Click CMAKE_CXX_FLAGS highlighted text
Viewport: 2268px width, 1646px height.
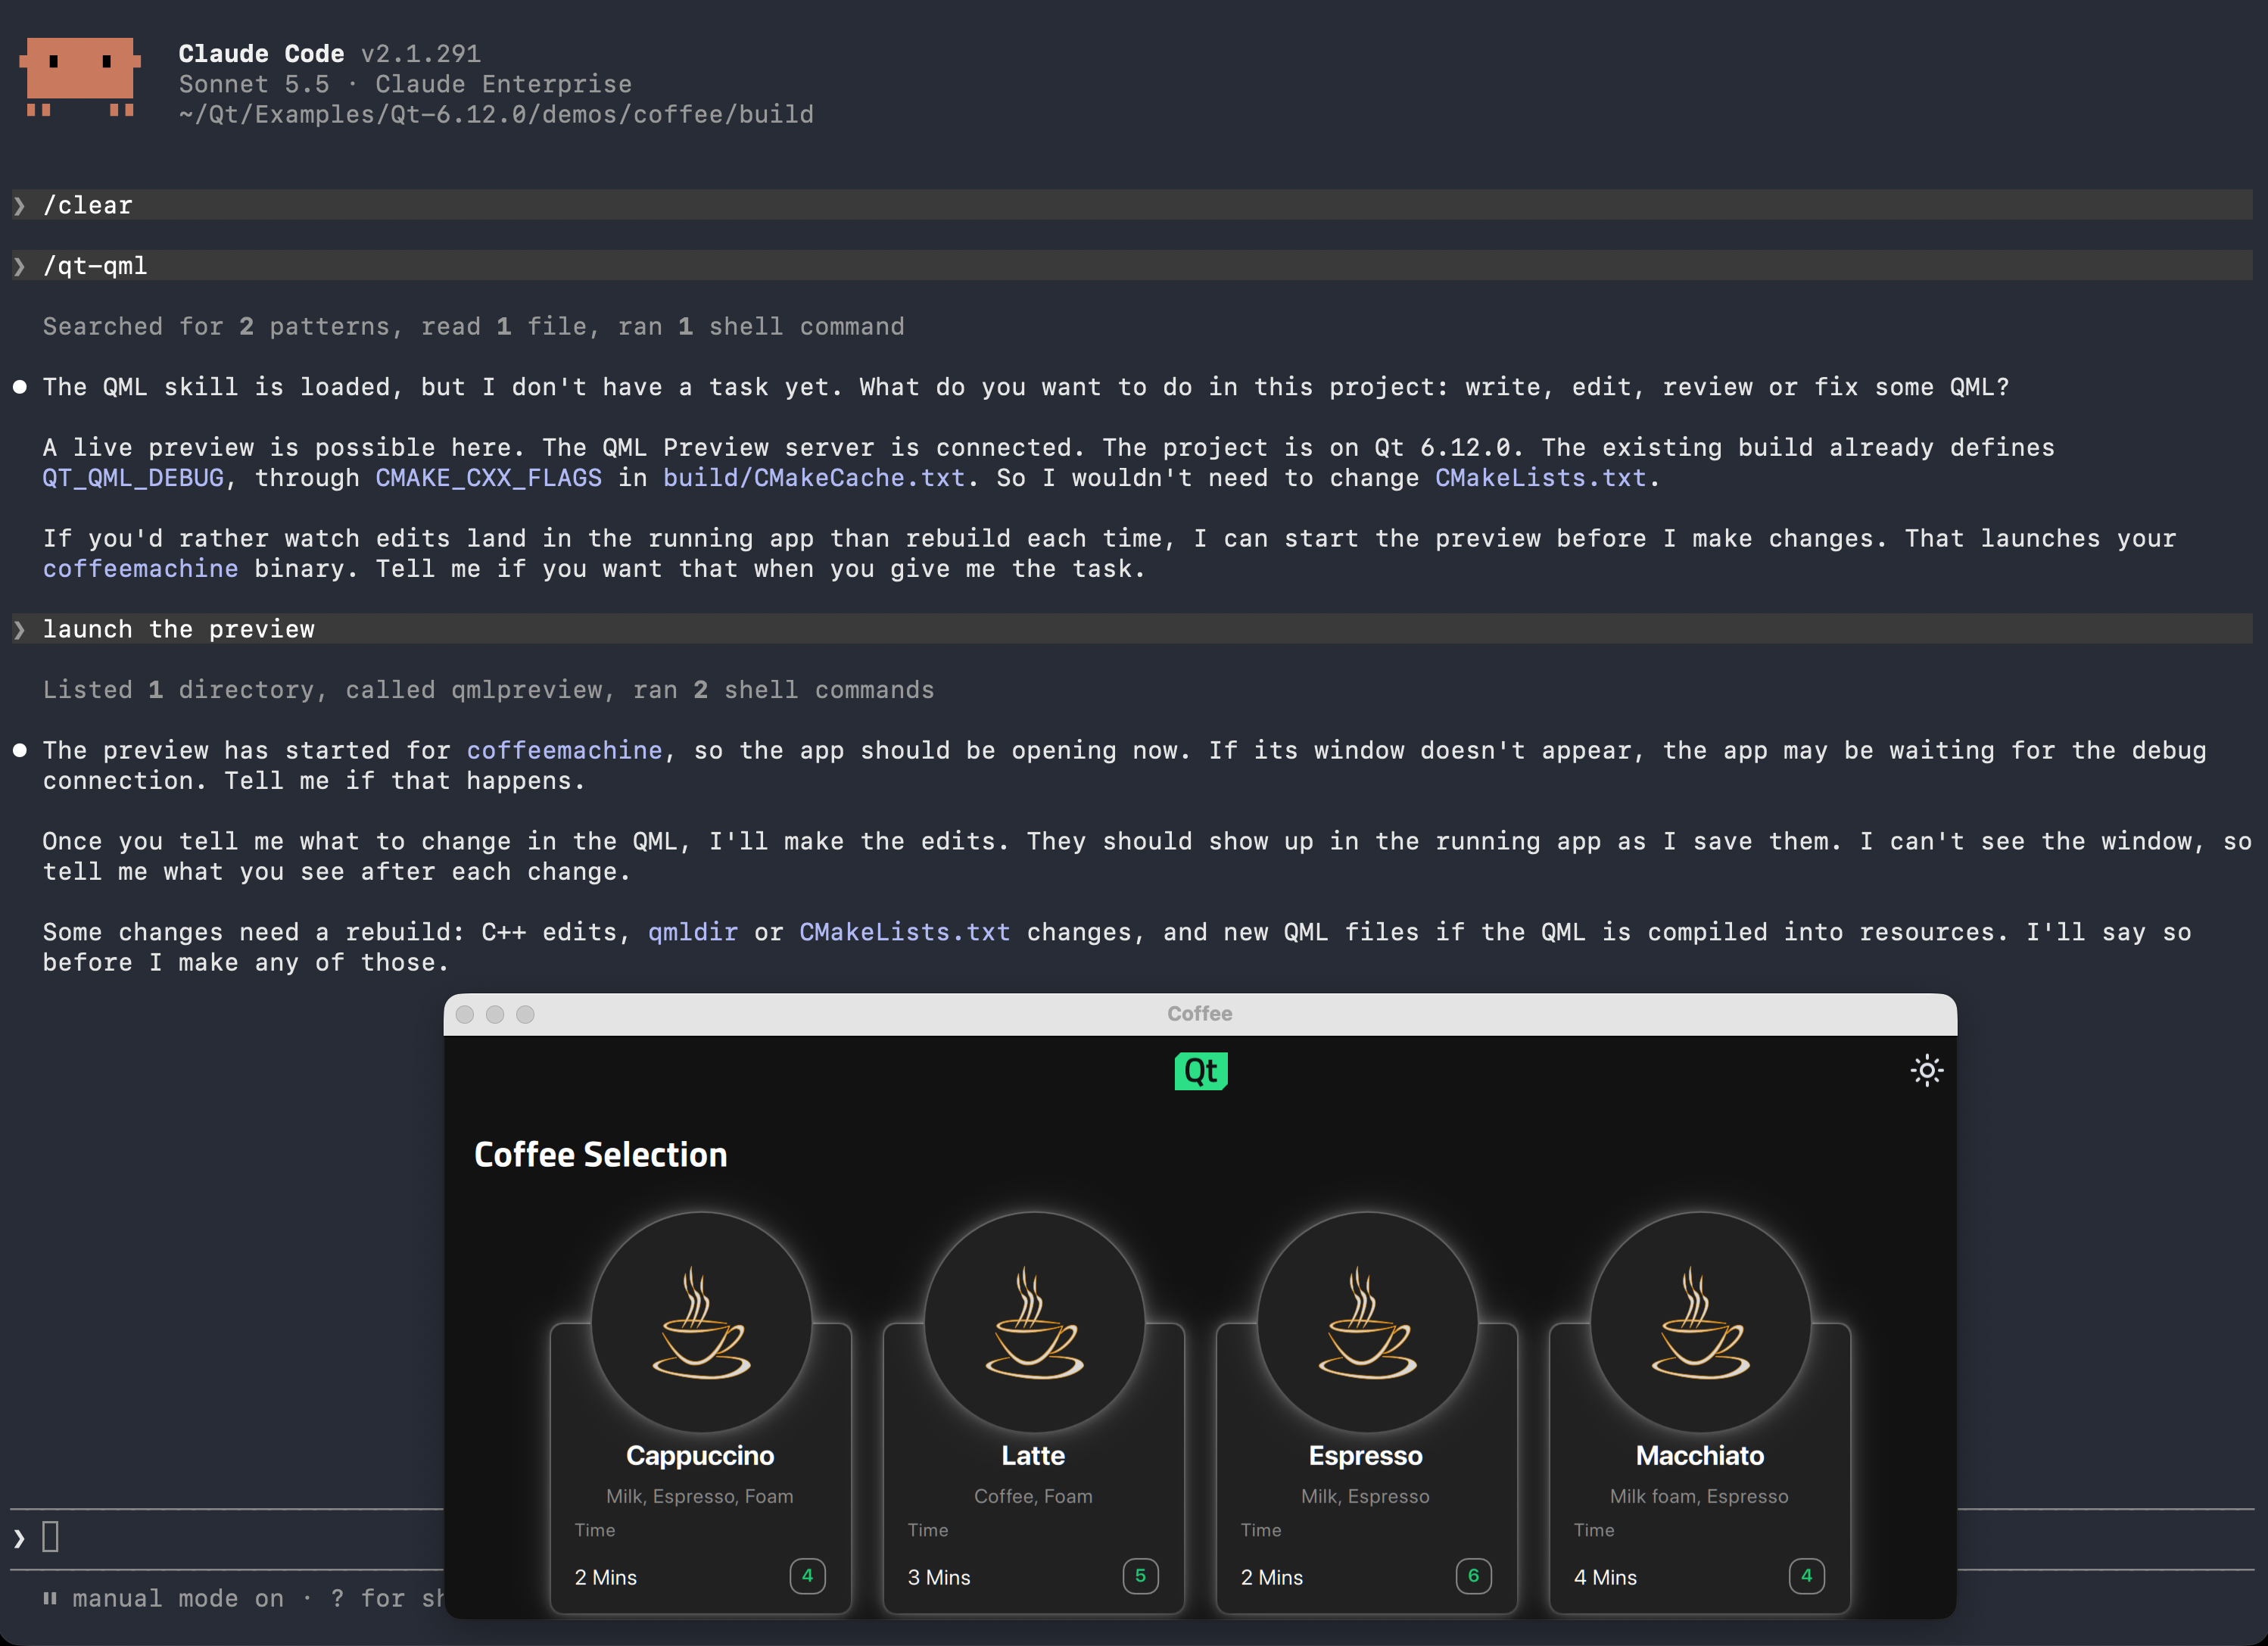coord(489,478)
